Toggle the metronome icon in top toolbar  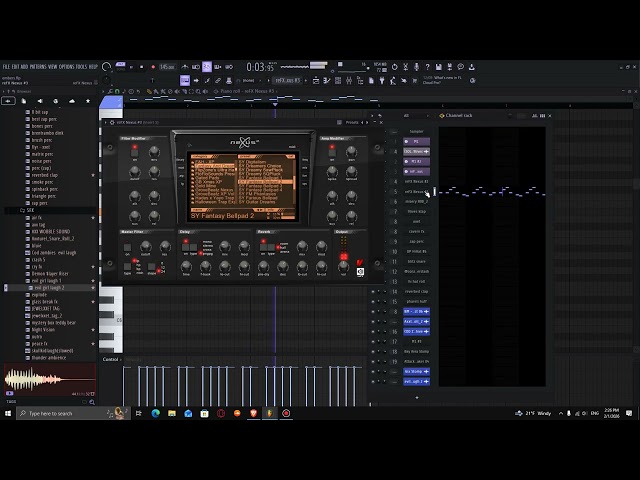coord(185,67)
